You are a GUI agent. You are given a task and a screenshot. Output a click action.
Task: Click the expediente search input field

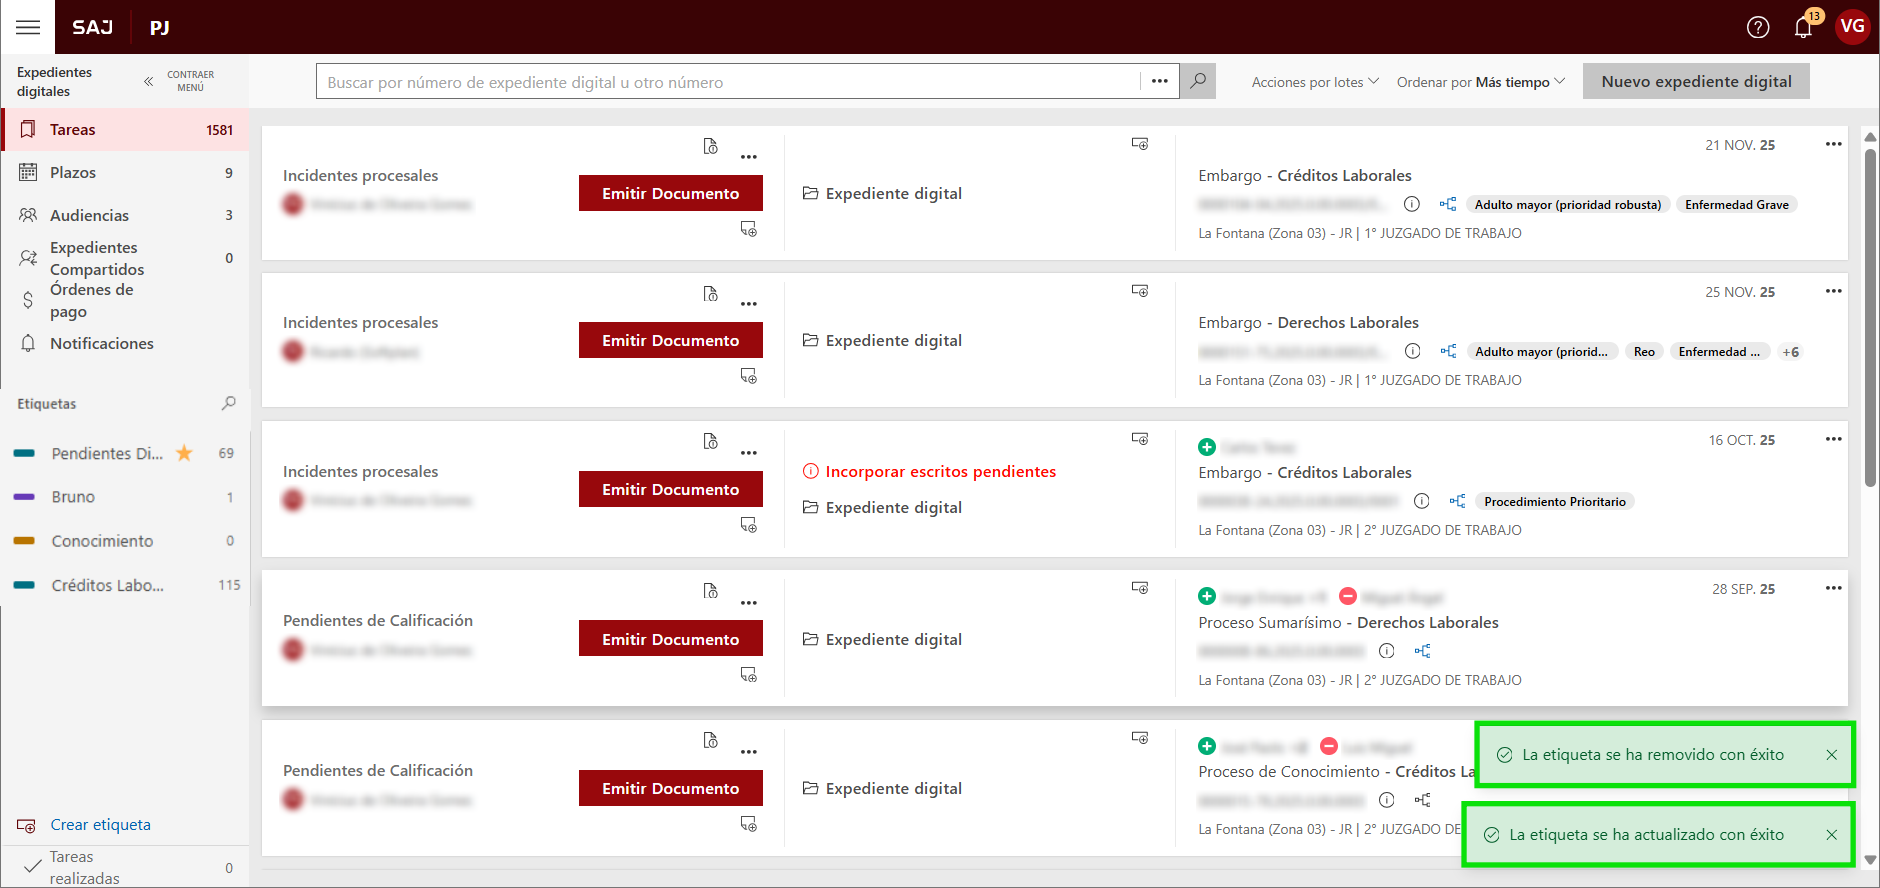click(728, 82)
